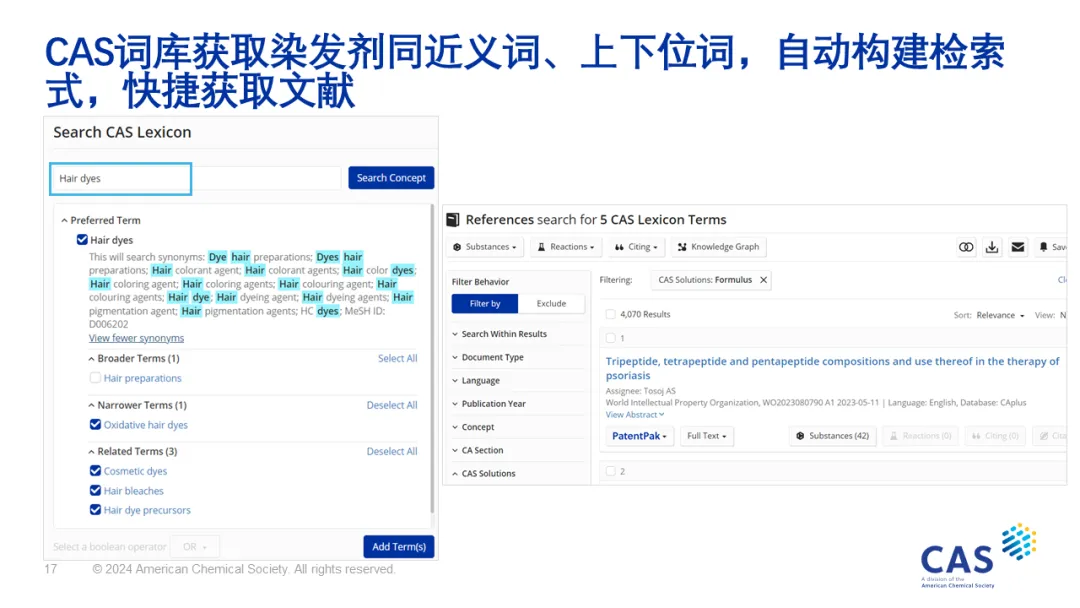Open the OR boolean operator dropdown
This screenshot has height=608, width=1080.
coord(195,547)
